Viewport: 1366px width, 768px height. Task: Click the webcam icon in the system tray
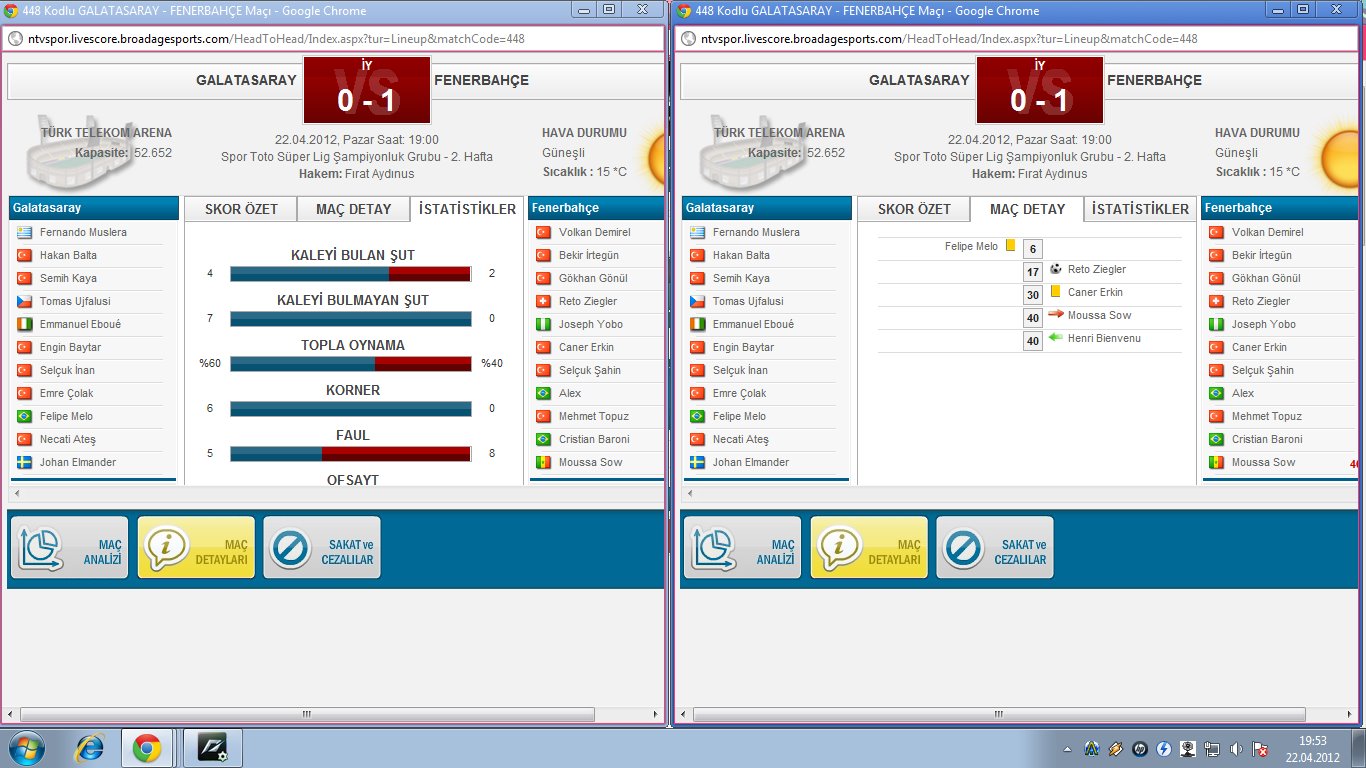click(x=1188, y=748)
